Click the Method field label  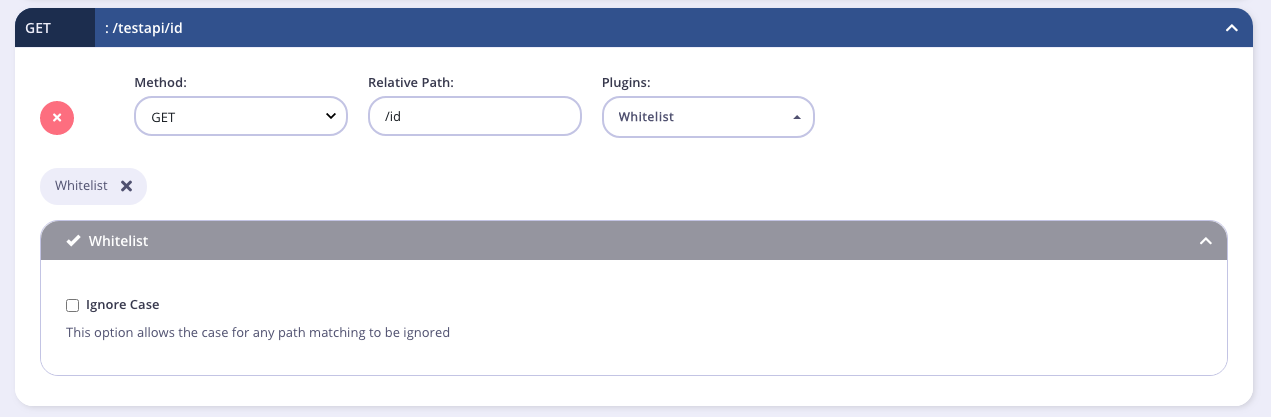(x=160, y=82)
